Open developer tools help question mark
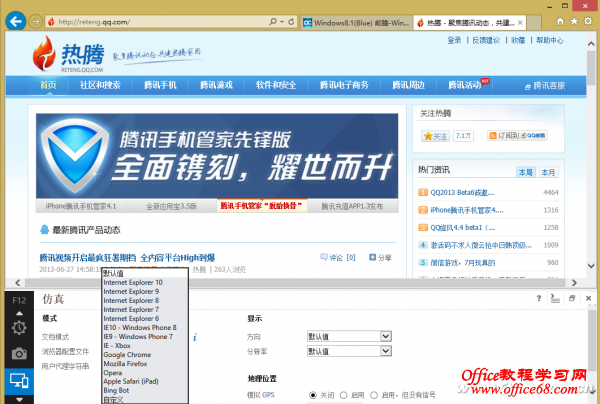The height and width of the screenshot is (404, 600). [x=539, y=298]
